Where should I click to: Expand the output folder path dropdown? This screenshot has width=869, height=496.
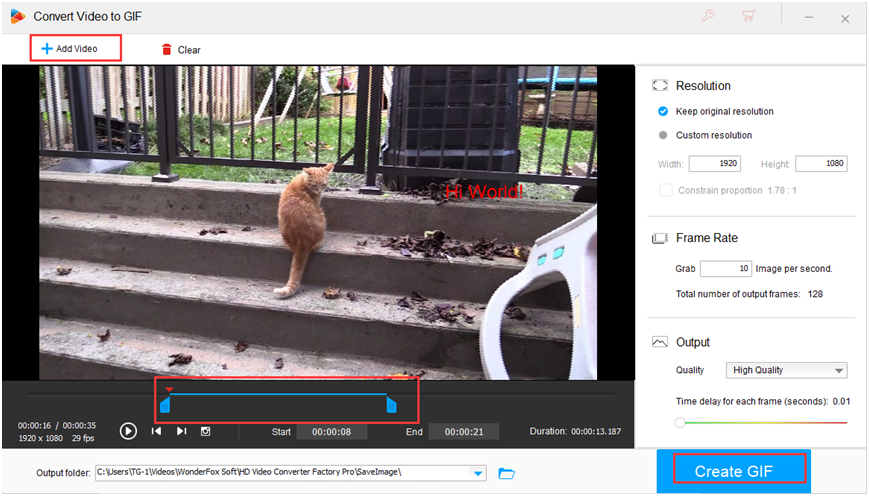point(478,473)
